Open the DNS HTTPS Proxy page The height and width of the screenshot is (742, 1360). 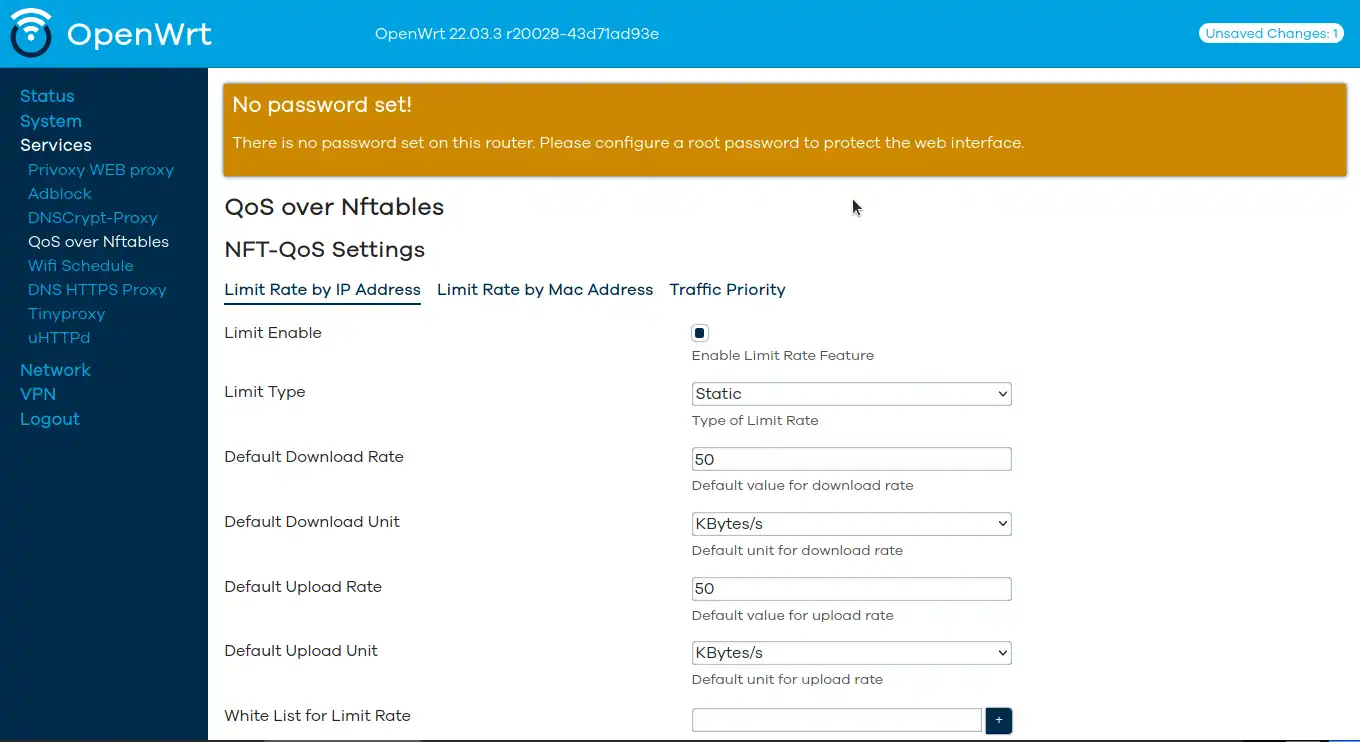point(97,290)
